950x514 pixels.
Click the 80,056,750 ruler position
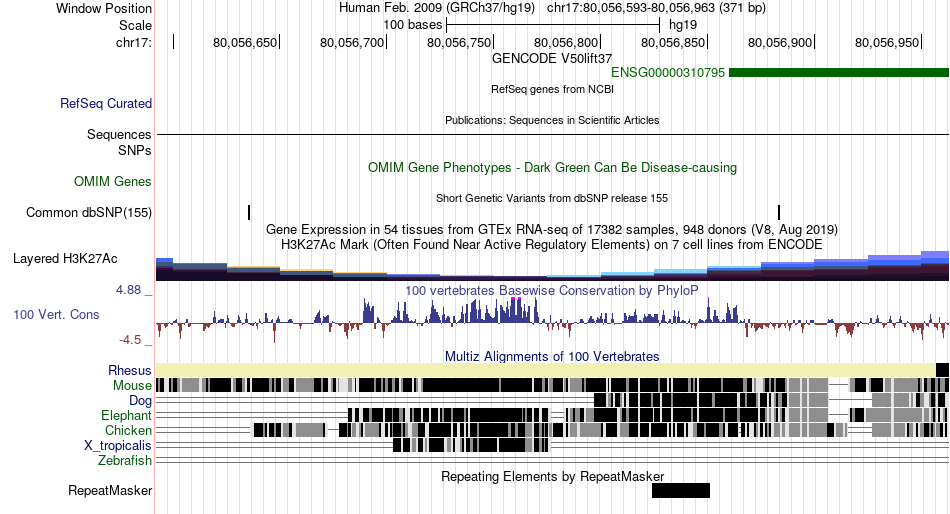(x=459, y=42)
